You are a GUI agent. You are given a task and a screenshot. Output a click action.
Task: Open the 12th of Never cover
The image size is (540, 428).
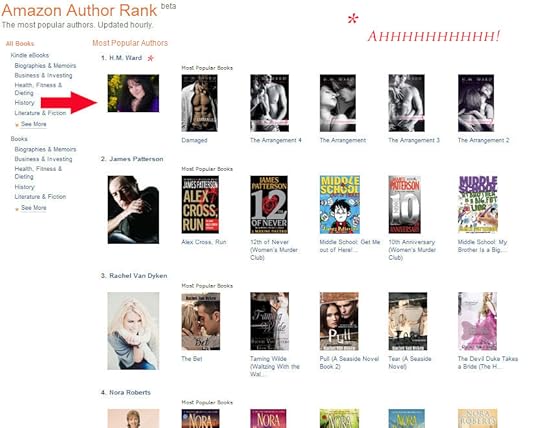(269, 205)
